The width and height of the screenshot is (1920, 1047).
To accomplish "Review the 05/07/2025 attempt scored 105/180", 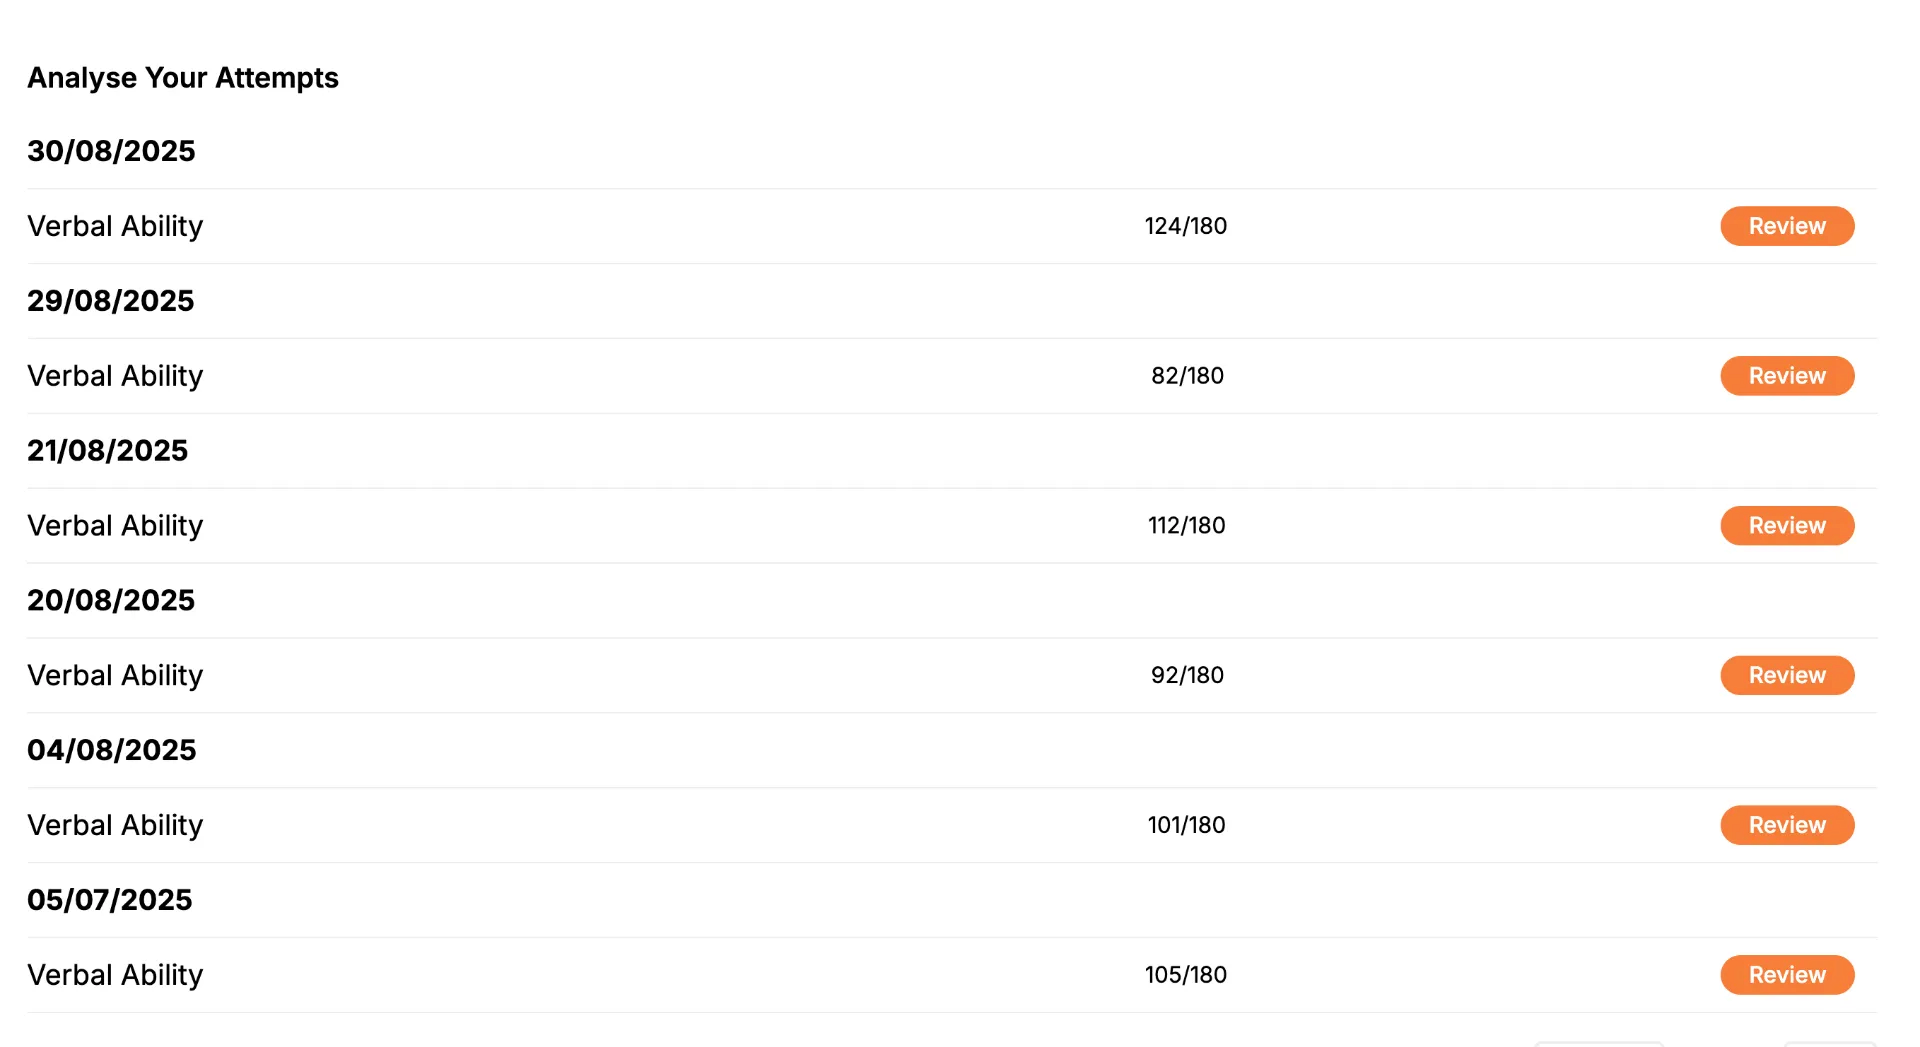I will [1787, 975].
